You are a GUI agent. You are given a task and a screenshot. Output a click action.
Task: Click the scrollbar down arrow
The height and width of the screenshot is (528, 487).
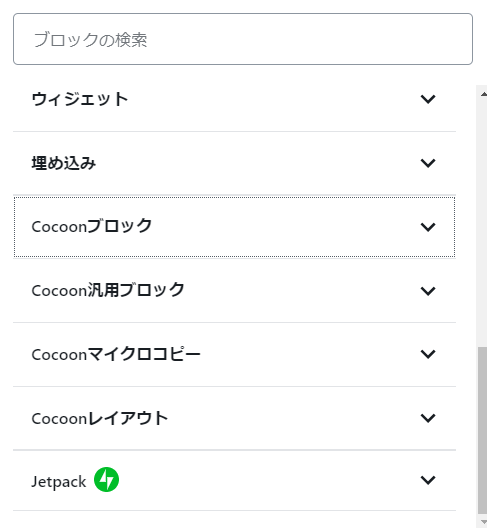point(483,522)
